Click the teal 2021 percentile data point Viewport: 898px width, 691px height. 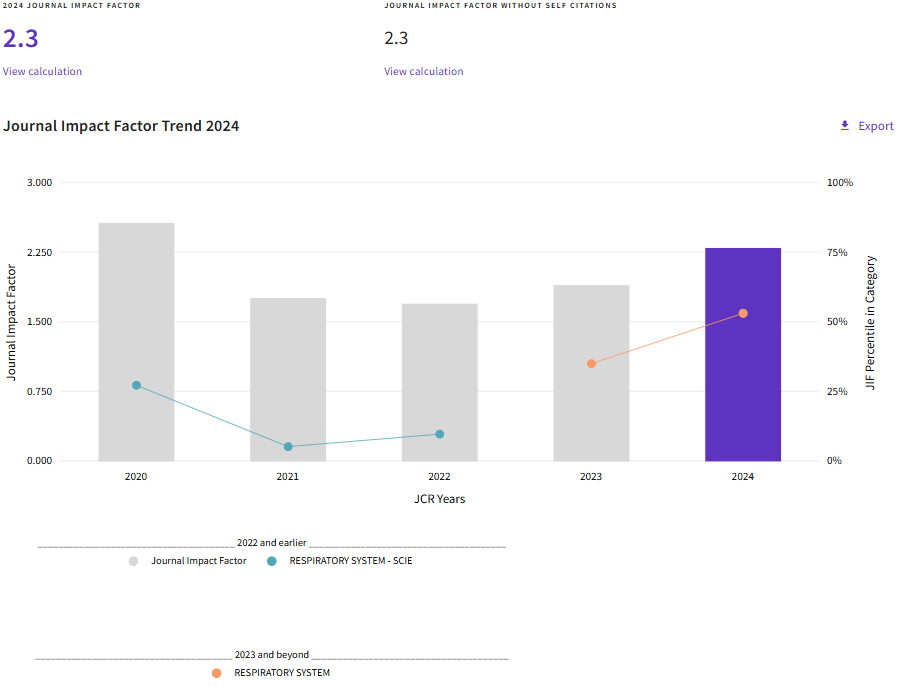tap(288, 446)
